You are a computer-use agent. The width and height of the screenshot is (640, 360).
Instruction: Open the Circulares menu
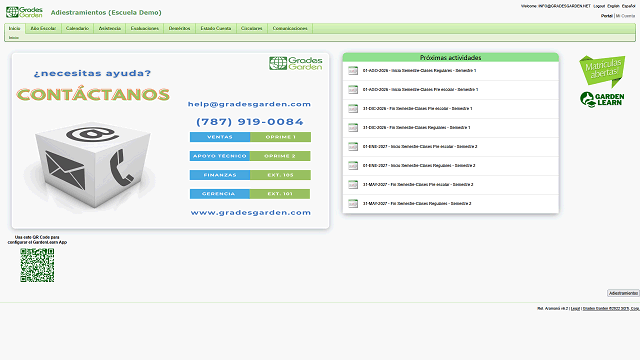coord(251,28)
